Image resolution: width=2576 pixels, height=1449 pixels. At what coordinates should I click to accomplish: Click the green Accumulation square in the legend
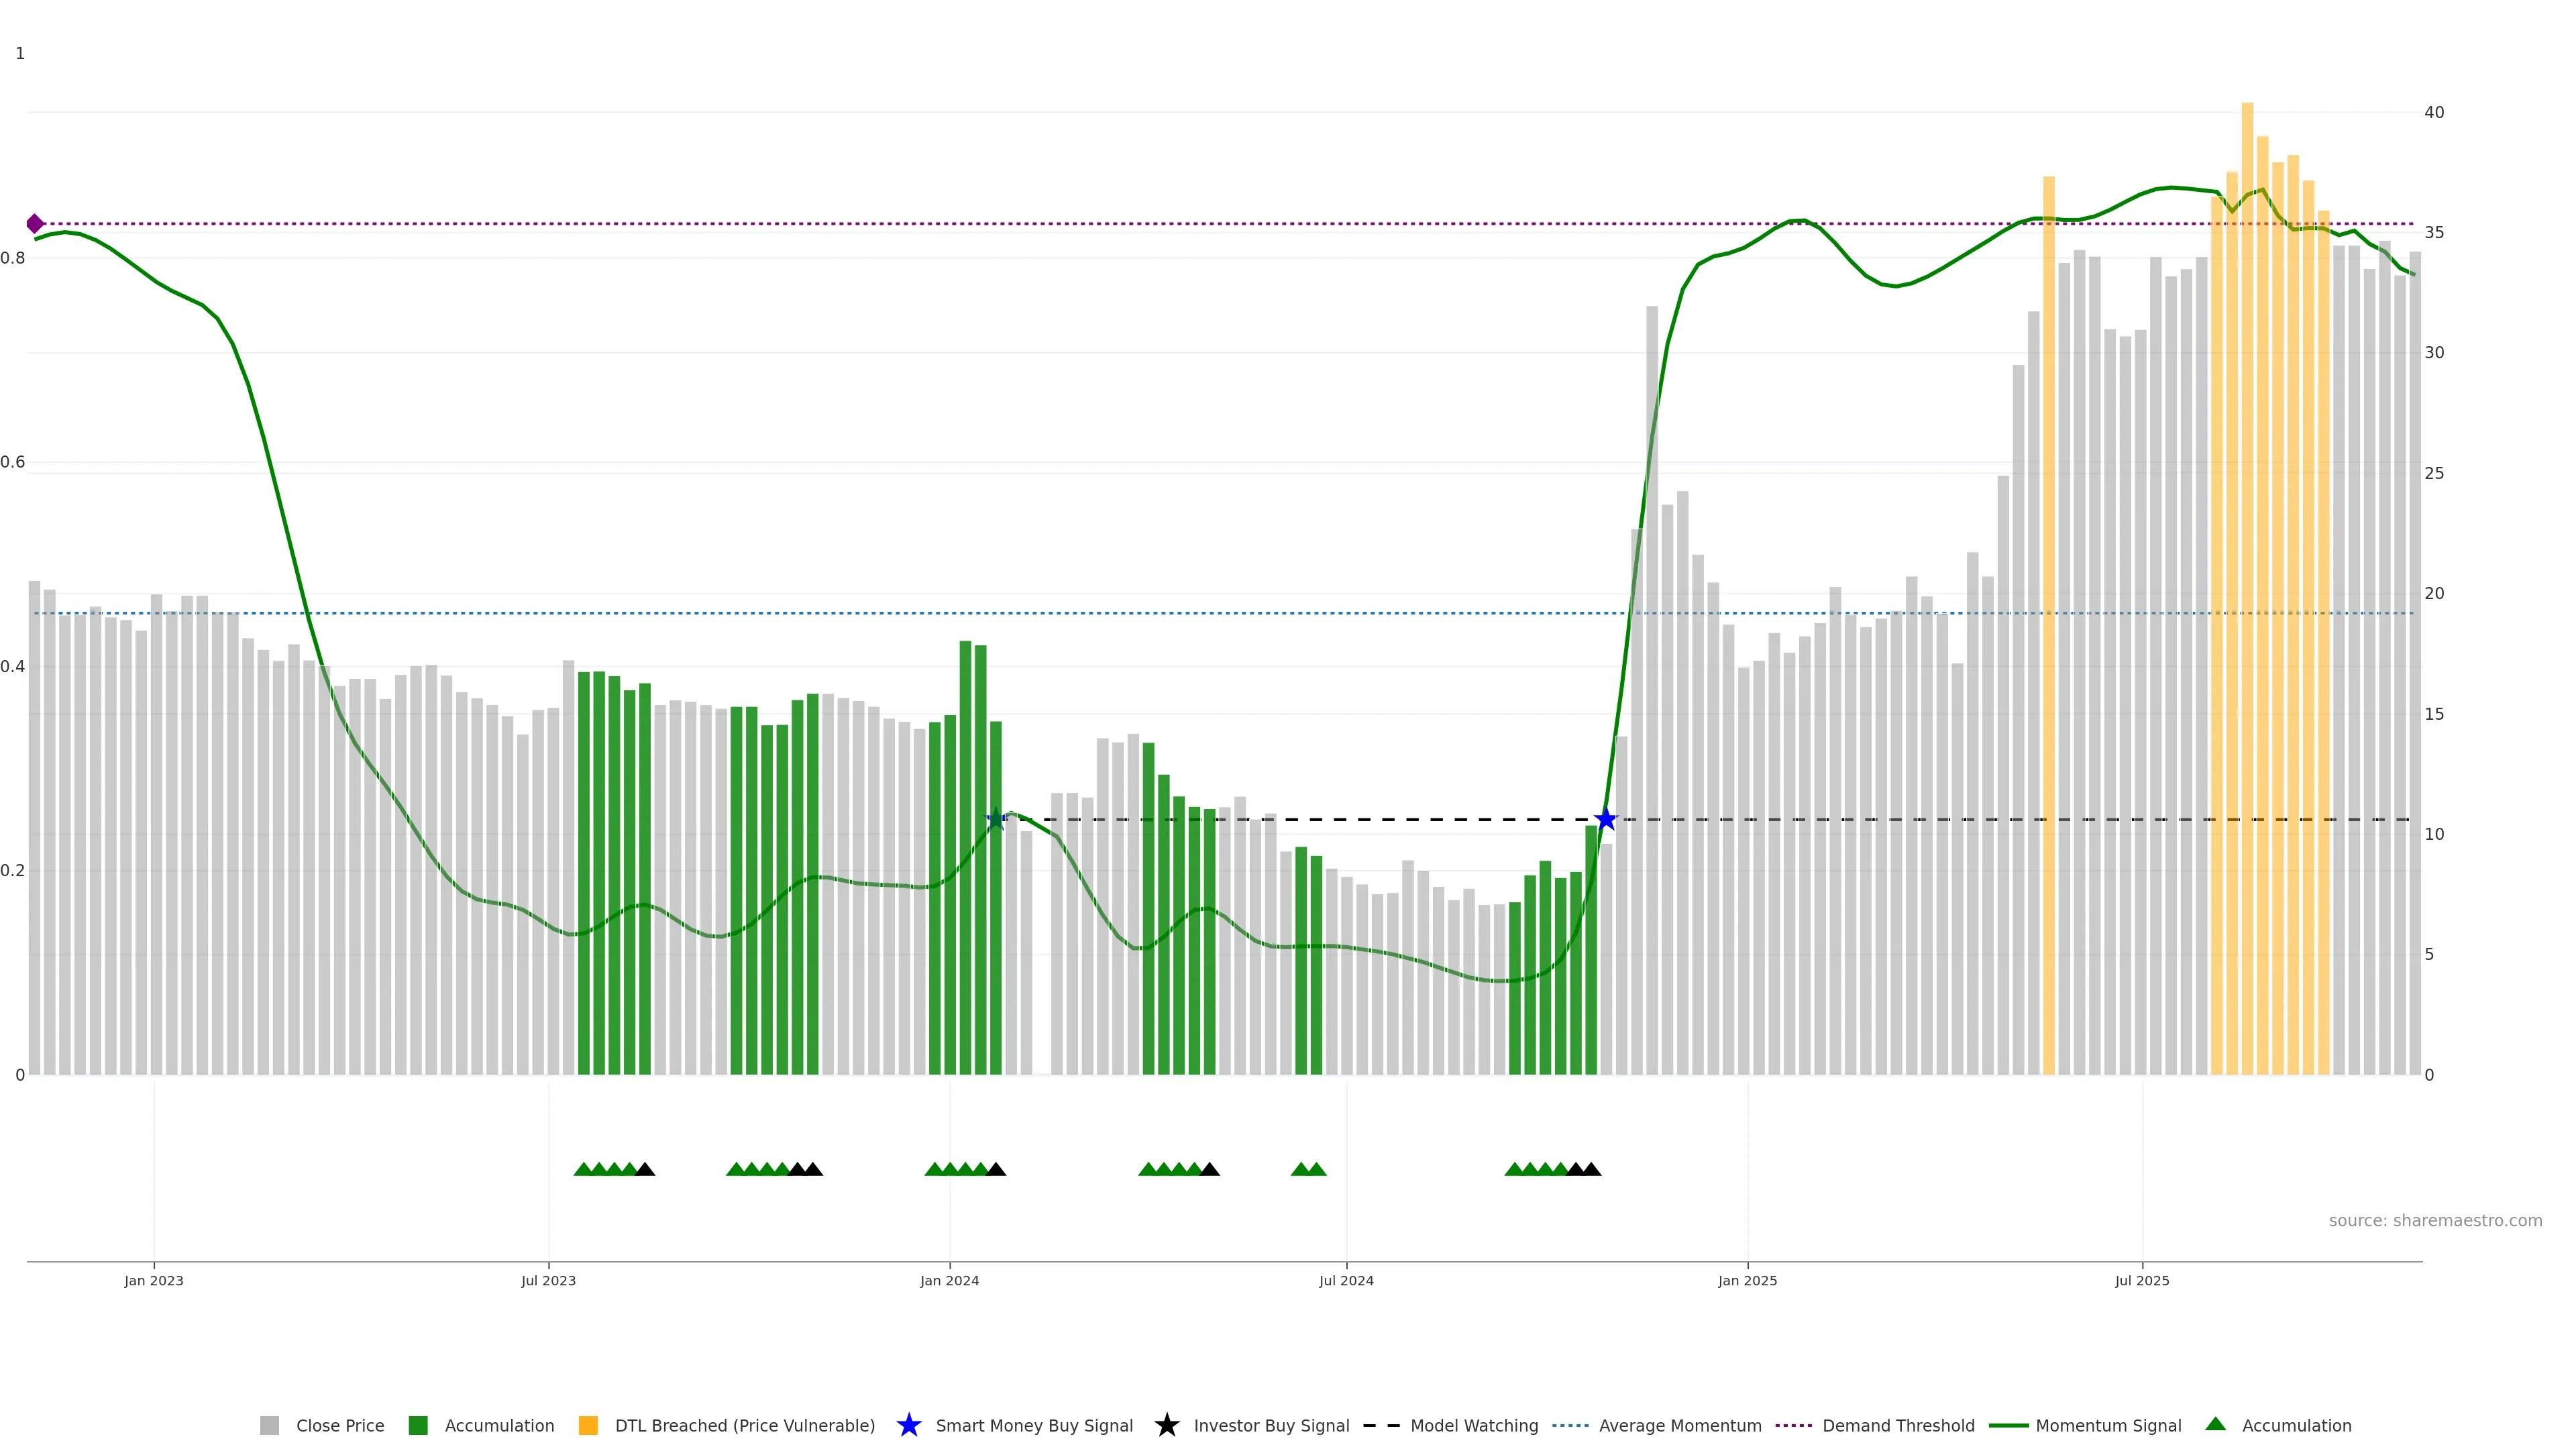[418, 1425]
